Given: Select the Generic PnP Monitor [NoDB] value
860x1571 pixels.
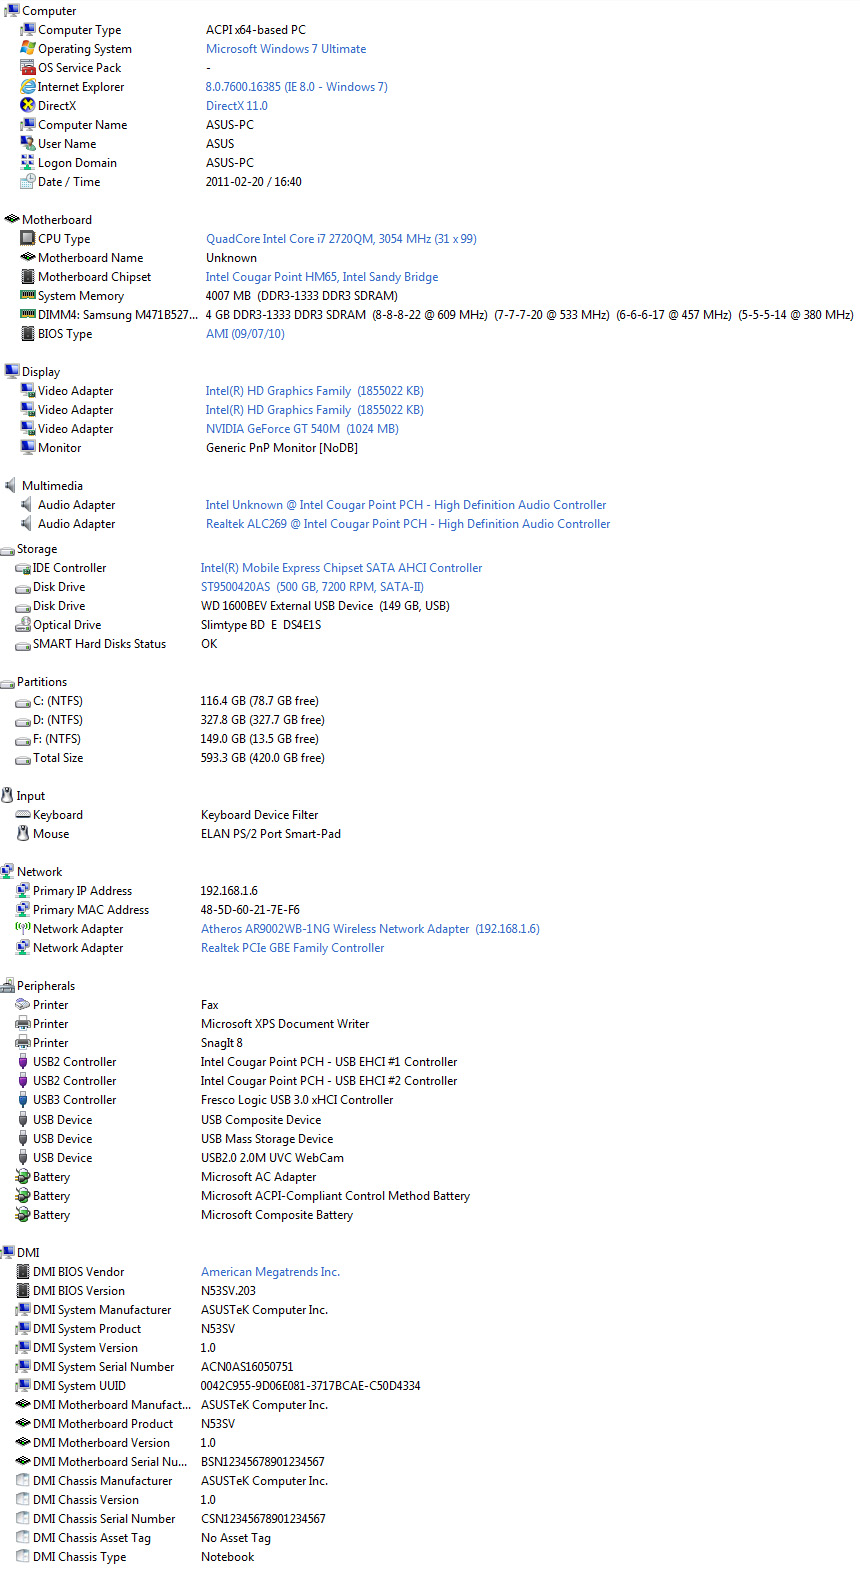Looking at the screenshot, I should pyautogui.click(x=282, y=447).
